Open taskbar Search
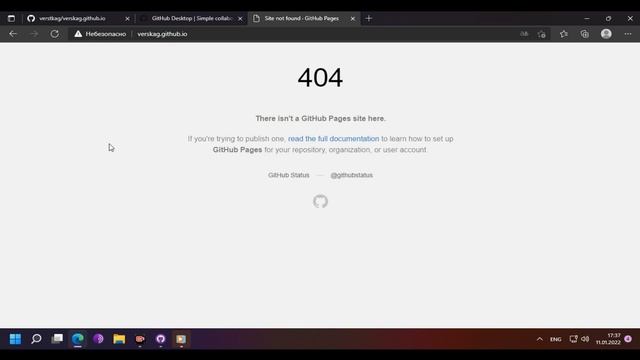Image resolution: width=640 pixels, height=360 pixels. [x=36, y=339]
